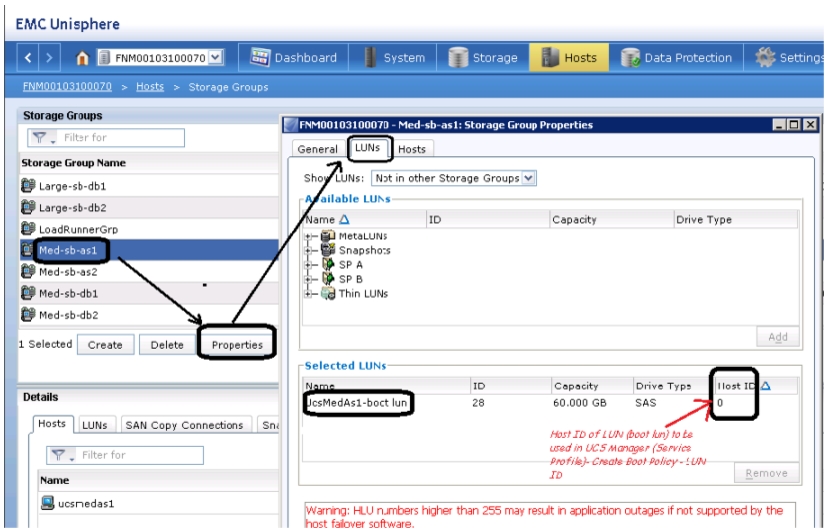Expand the Snapshots tree node
The width and height of the screenshot is (825, 531).
coord(308,251)
